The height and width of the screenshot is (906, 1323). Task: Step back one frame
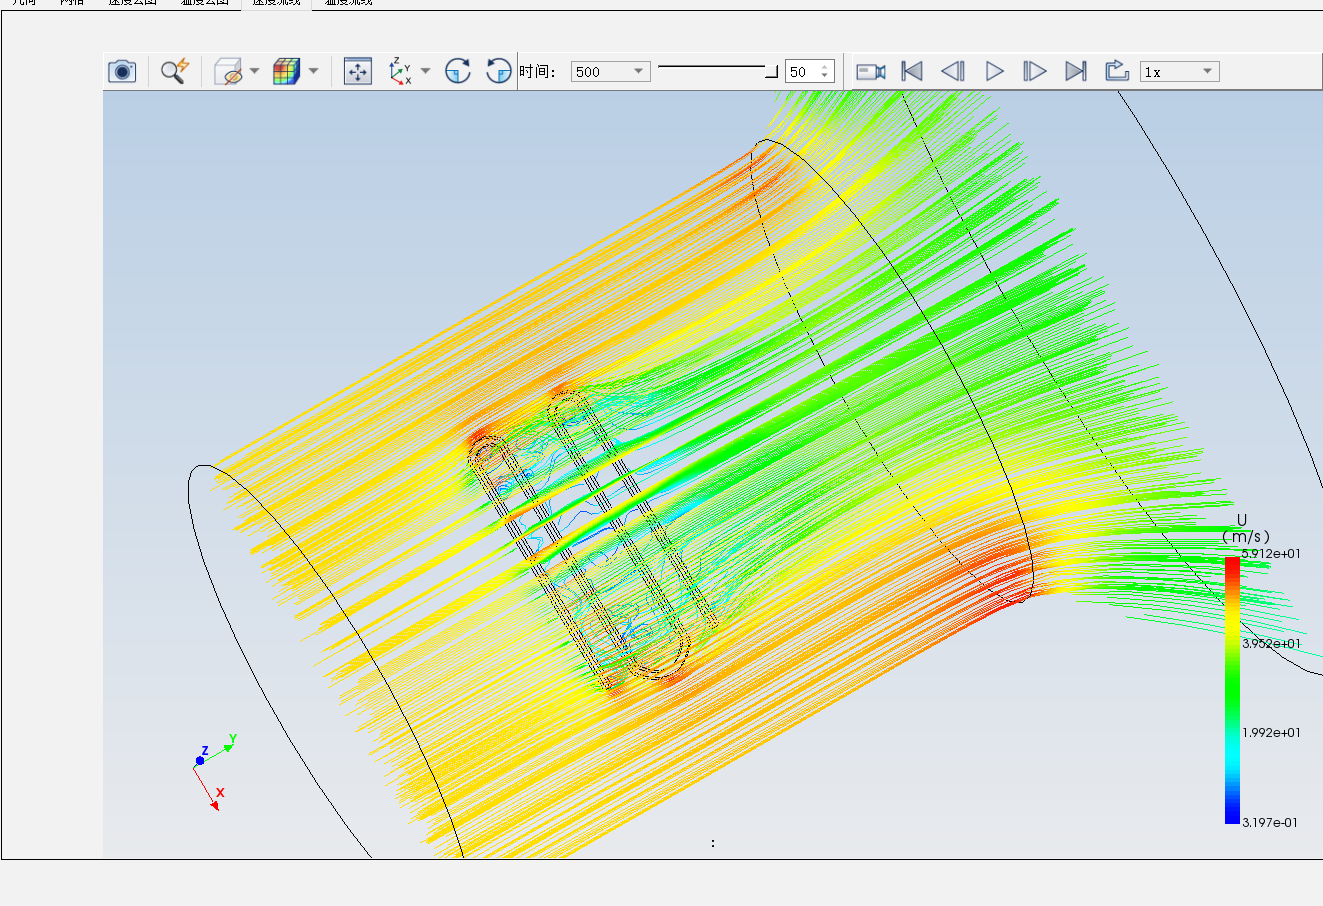coord(953,71)
